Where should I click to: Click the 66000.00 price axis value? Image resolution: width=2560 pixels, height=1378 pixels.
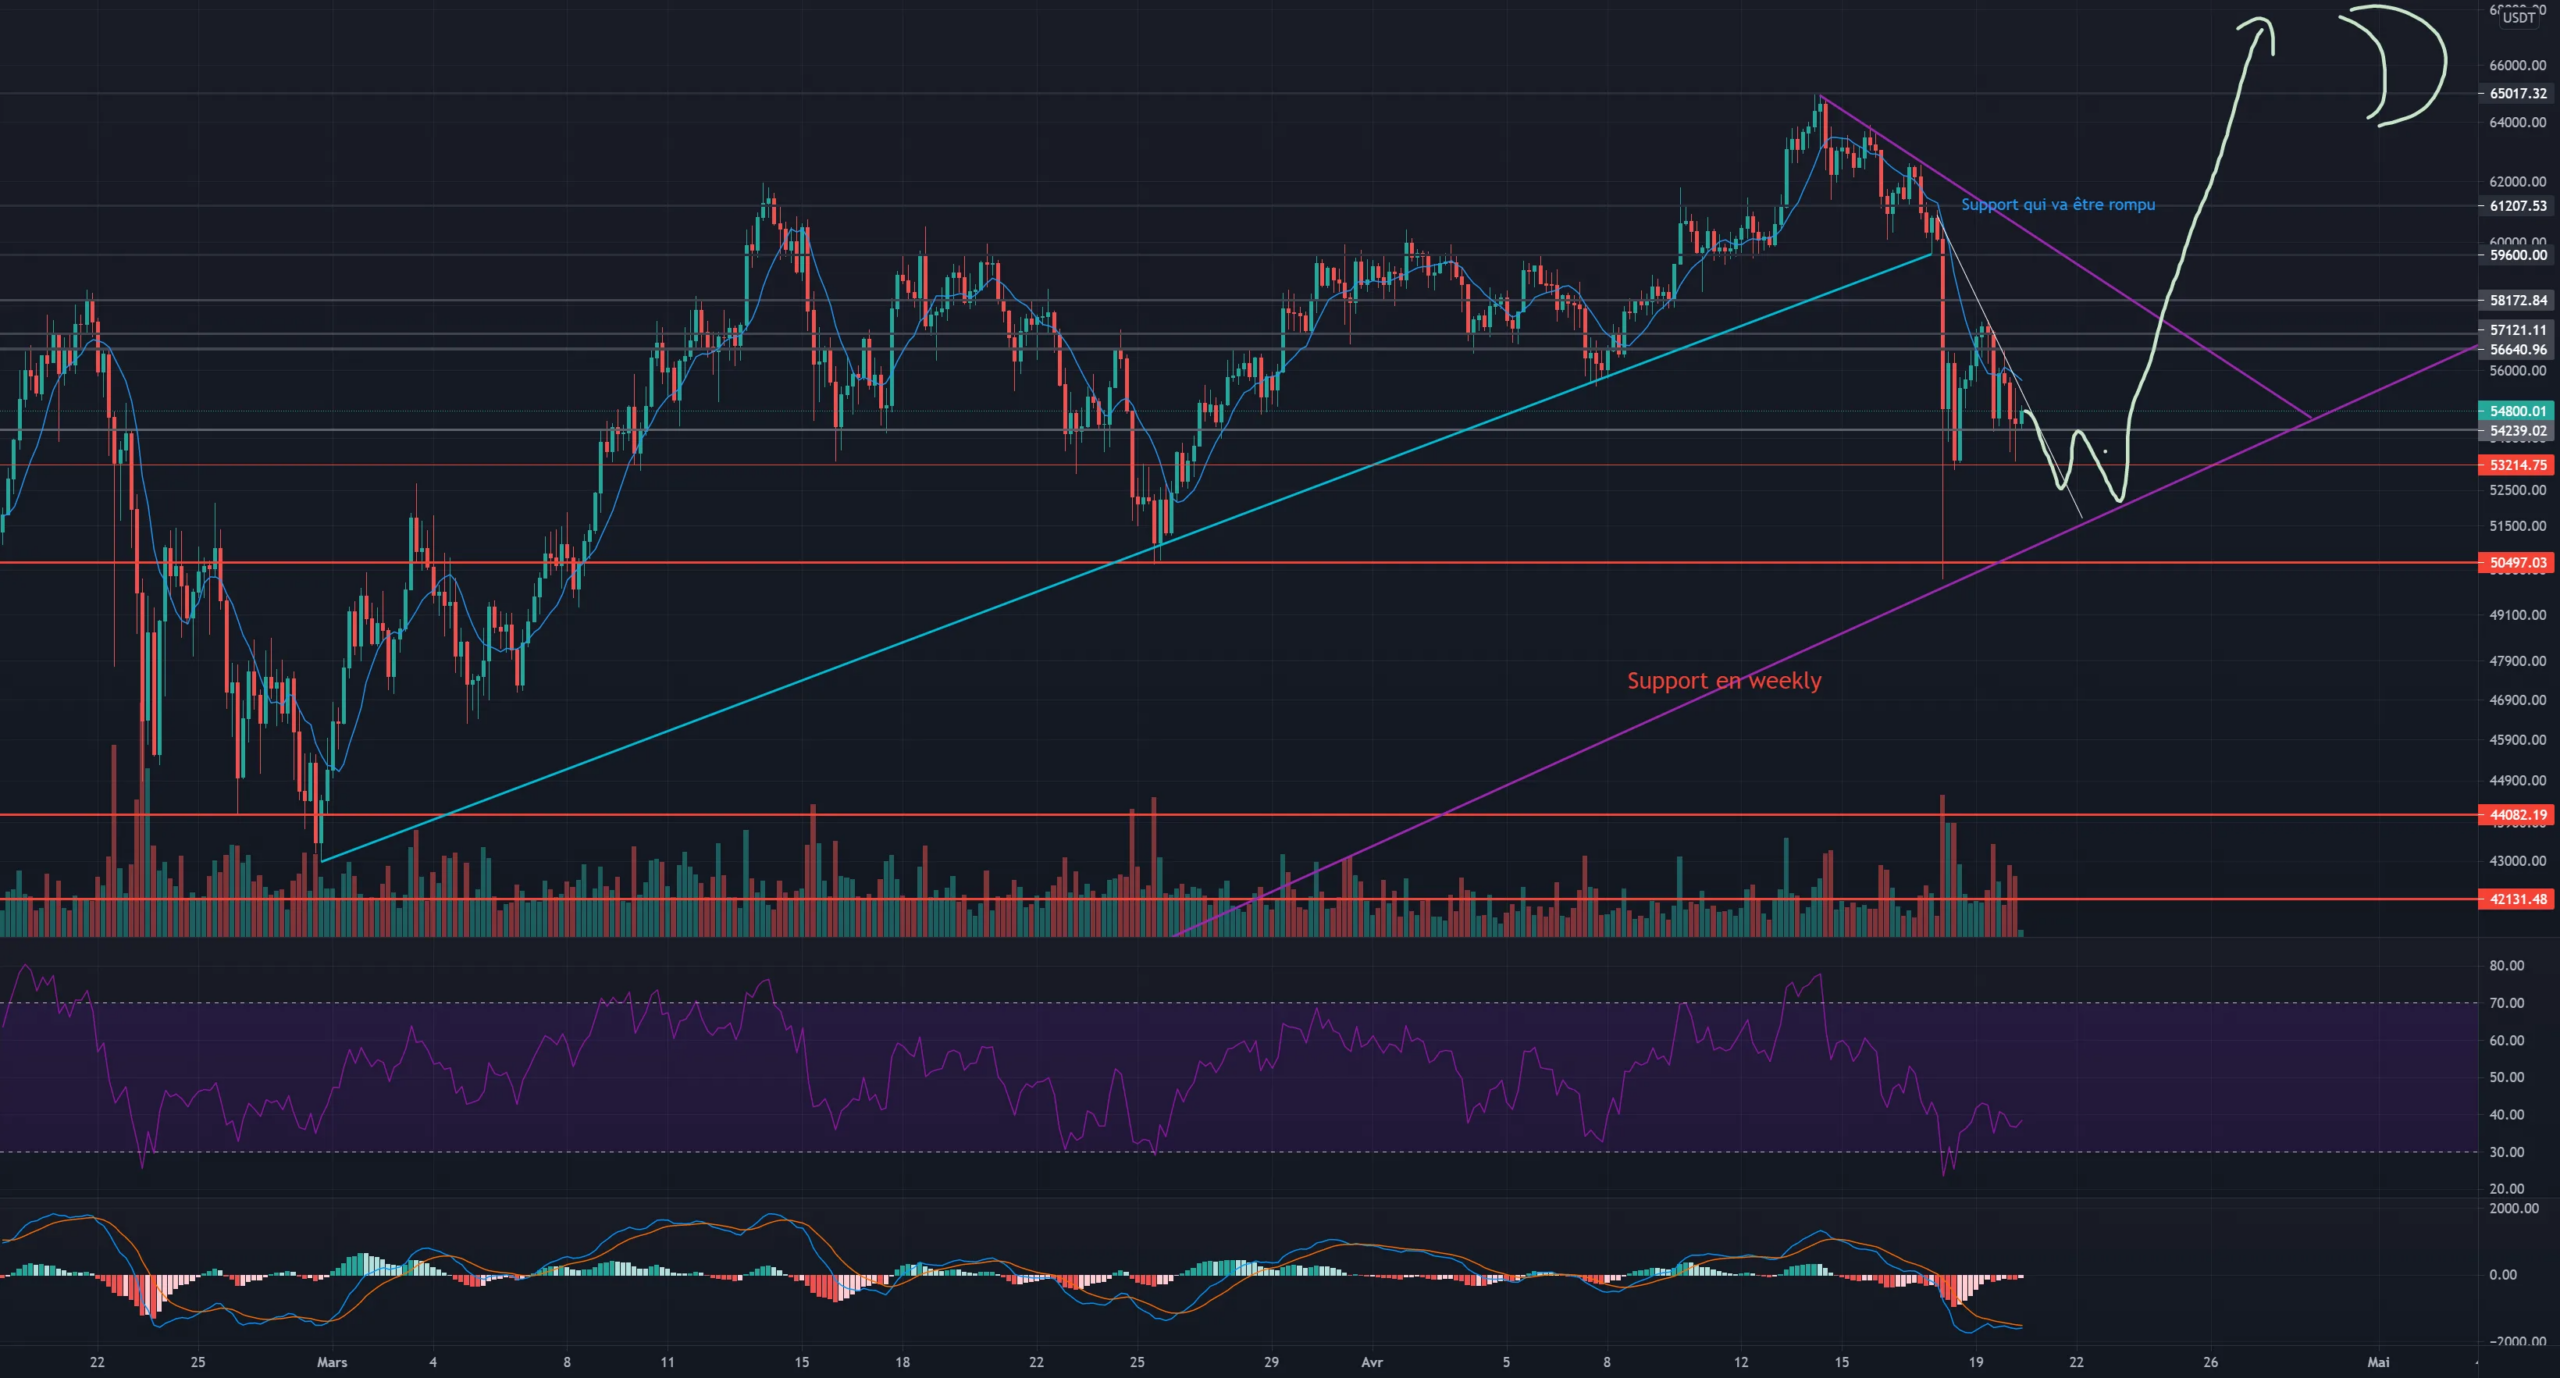(2517, 66)
